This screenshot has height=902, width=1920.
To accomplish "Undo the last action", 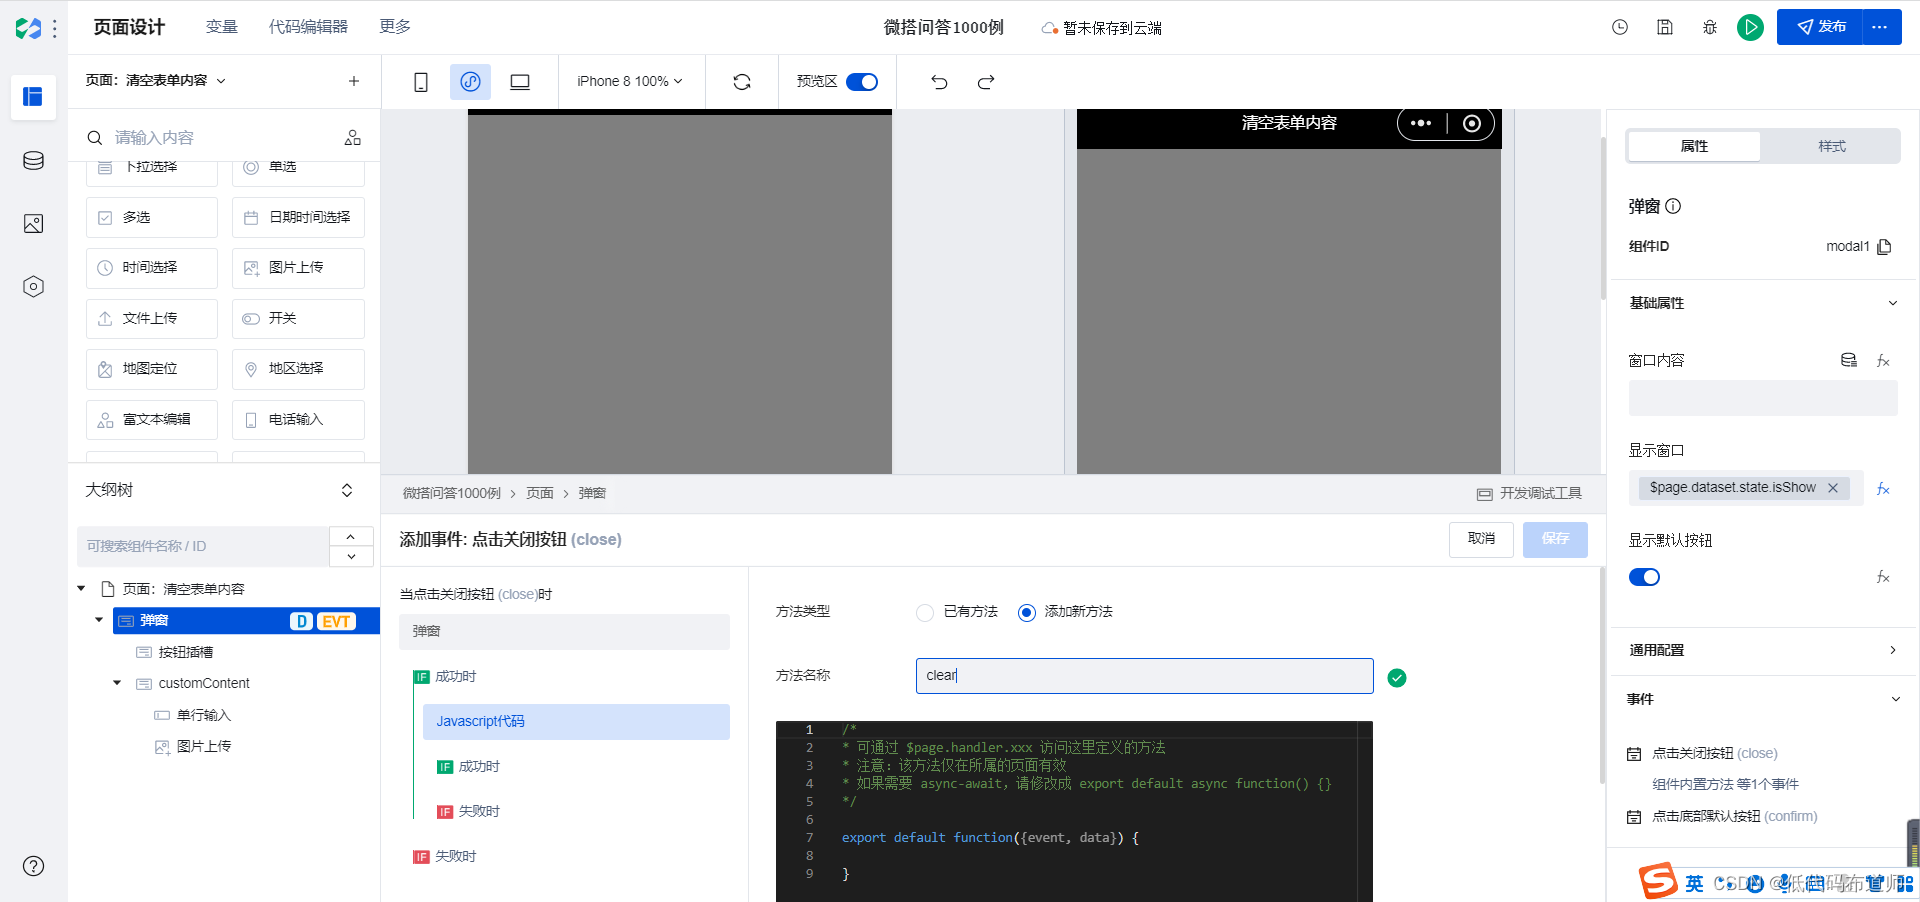I will tap(939, 82).
